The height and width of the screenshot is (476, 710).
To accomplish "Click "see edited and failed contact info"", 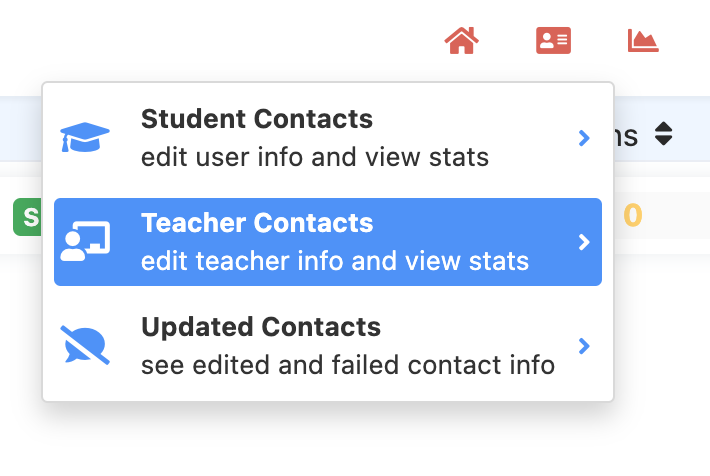I will (x=348, y=365).
